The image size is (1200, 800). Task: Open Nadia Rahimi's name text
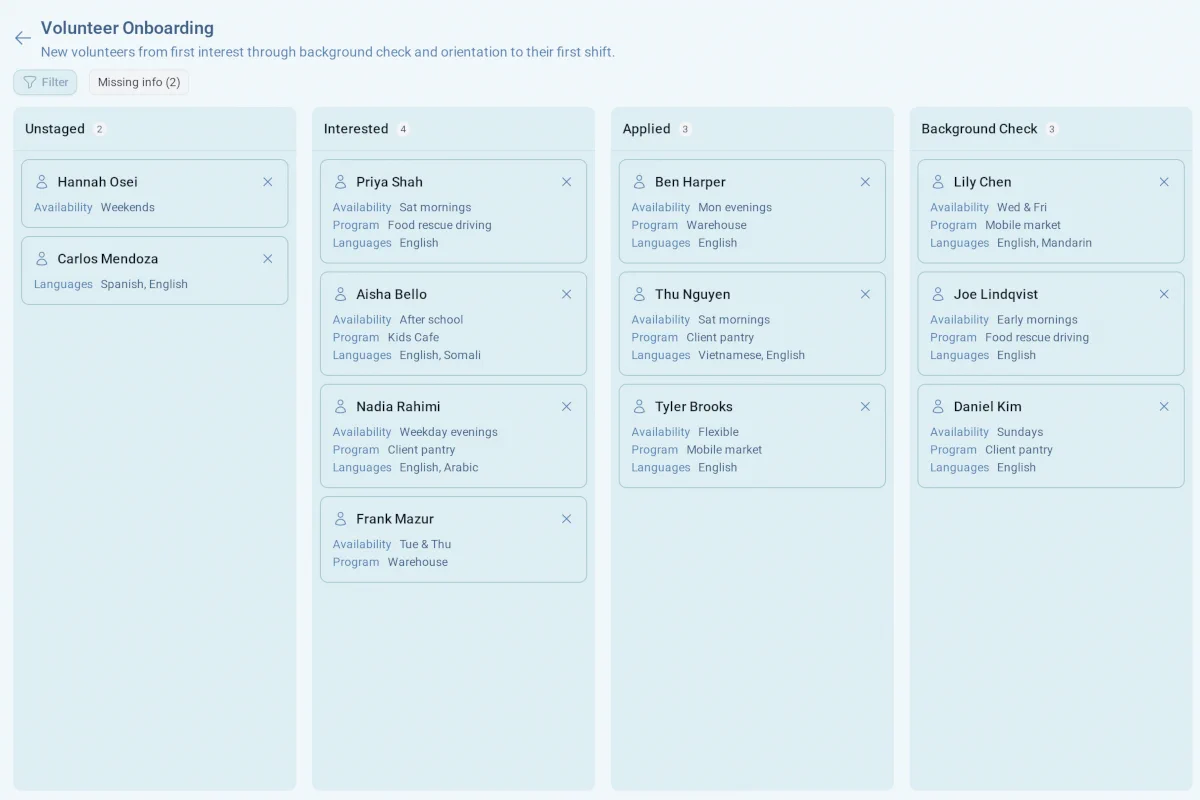pyautogui.click(x=398, y=407)
